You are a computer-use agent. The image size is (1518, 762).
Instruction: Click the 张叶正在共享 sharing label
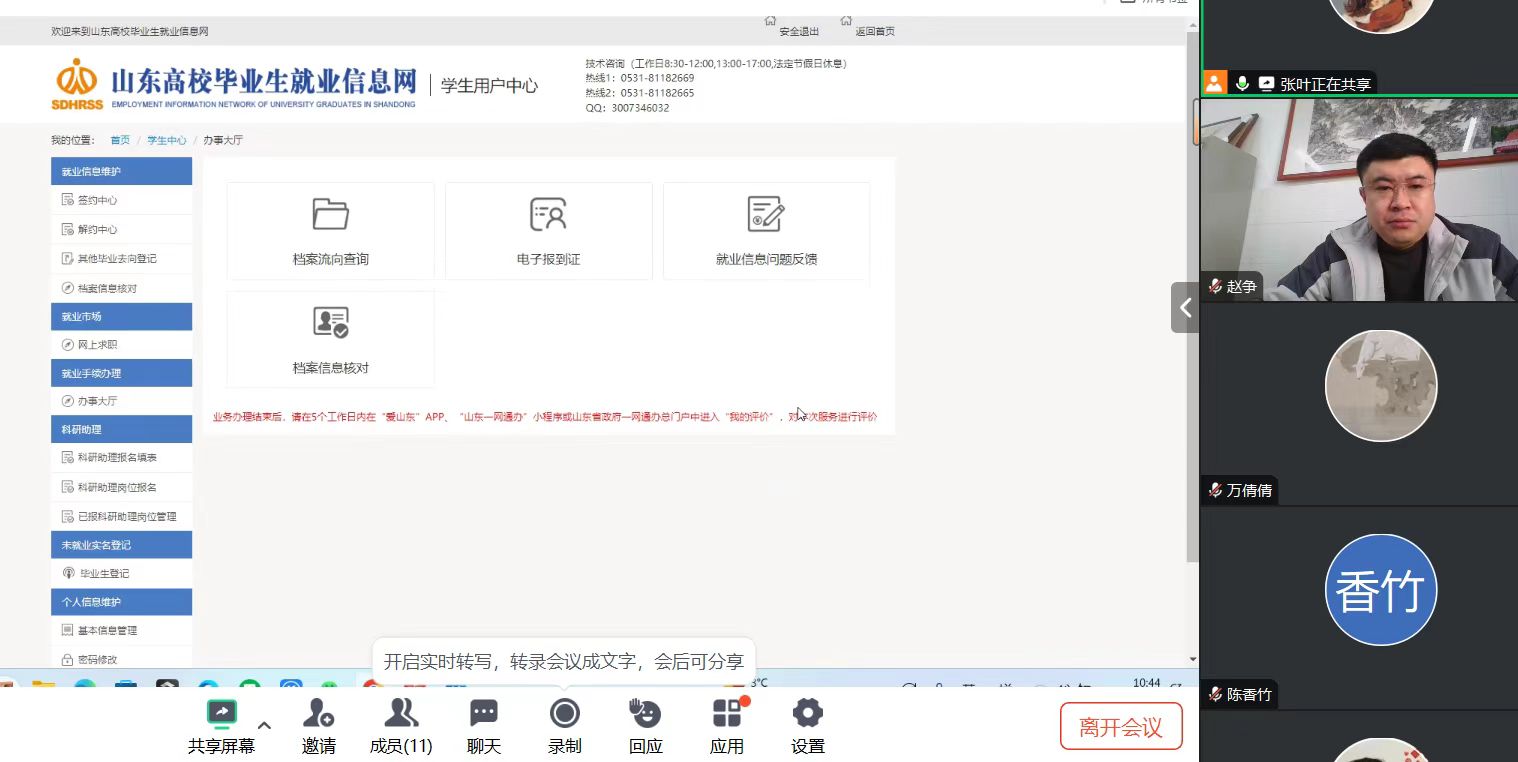pyautogui.click(x=1325, y=85)
